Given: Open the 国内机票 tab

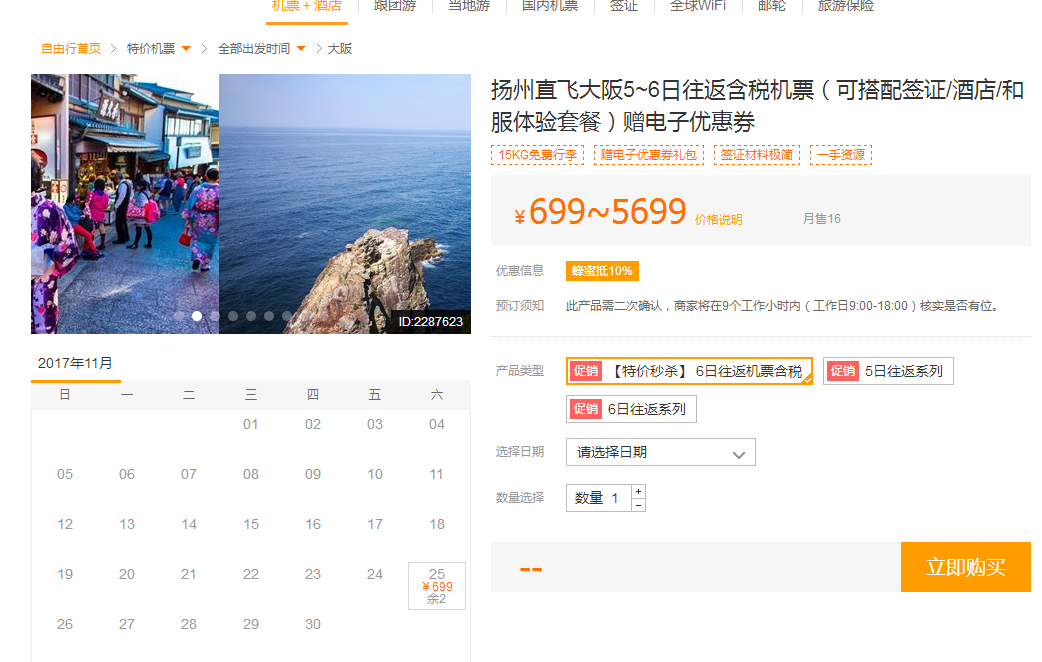Looking at the screenshot, I should click(x=550, y=6).
